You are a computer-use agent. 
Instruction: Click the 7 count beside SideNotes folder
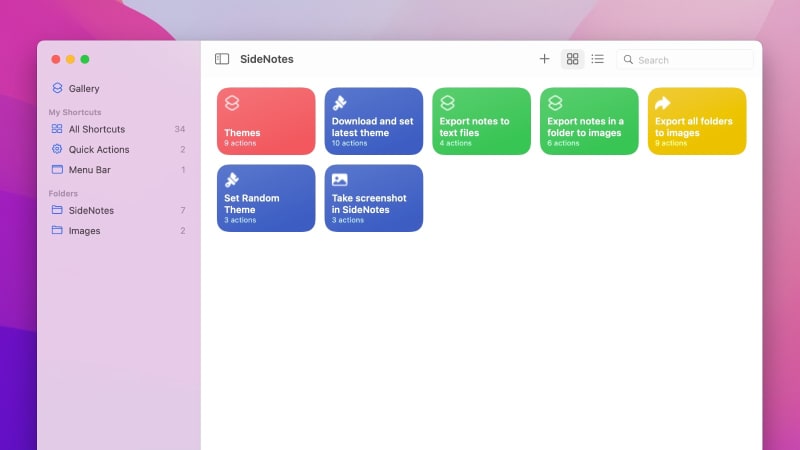(x=183, y=210)
